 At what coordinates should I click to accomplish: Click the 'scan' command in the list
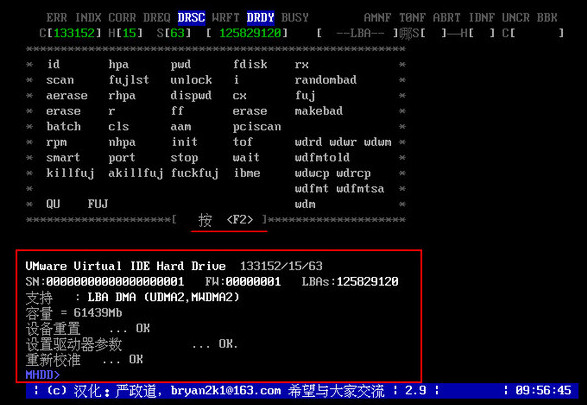click(x=60, y=80)
